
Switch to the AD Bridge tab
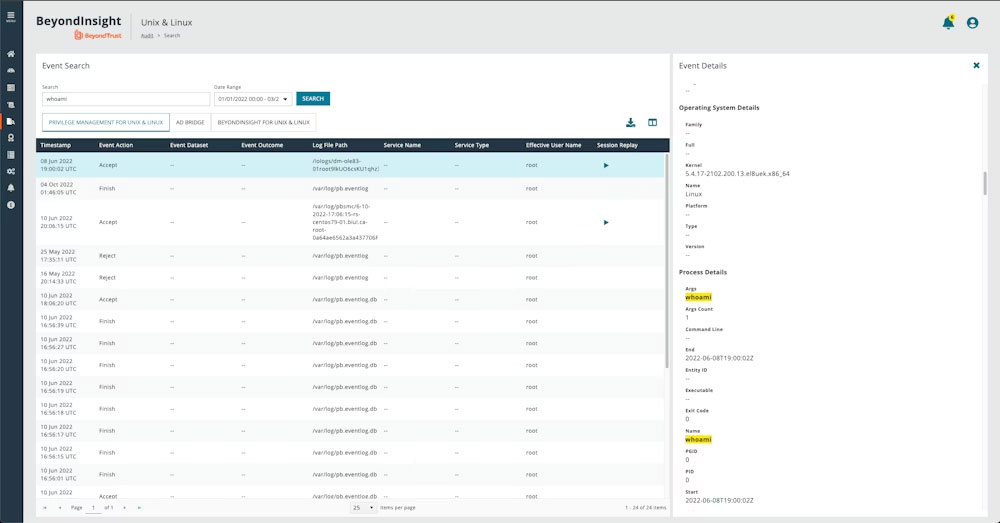(x=189, y=122)
